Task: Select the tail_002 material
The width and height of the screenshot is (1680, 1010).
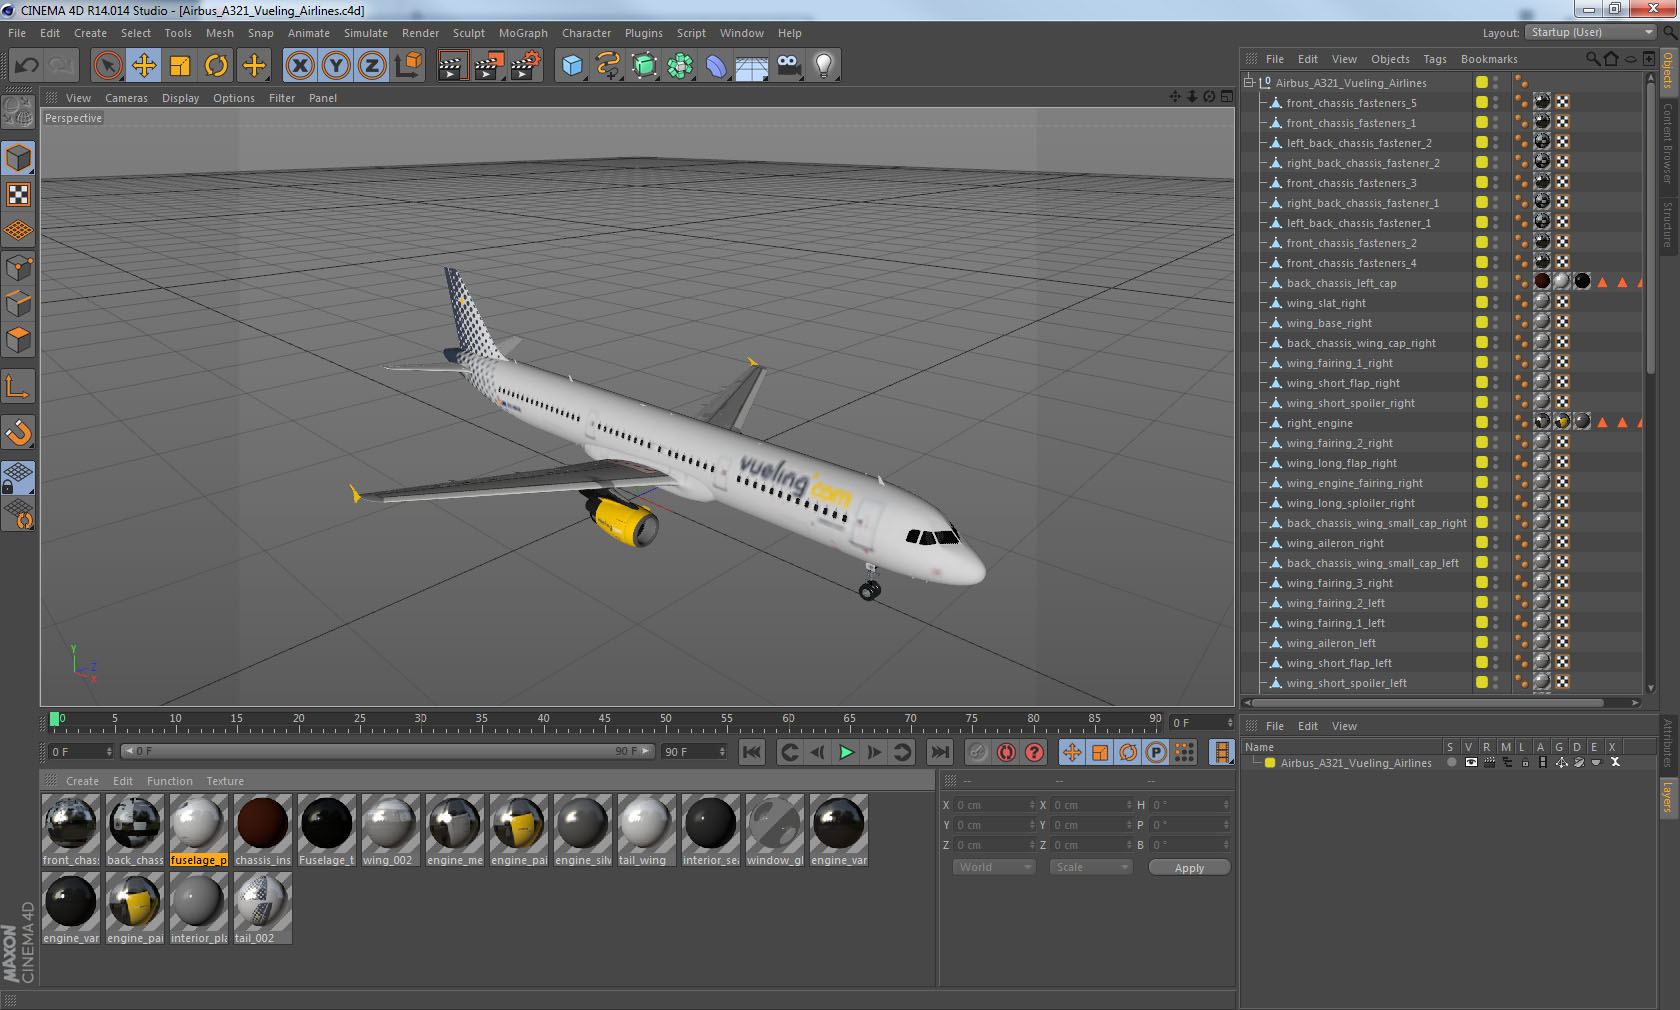Action: tap(262, 908)
